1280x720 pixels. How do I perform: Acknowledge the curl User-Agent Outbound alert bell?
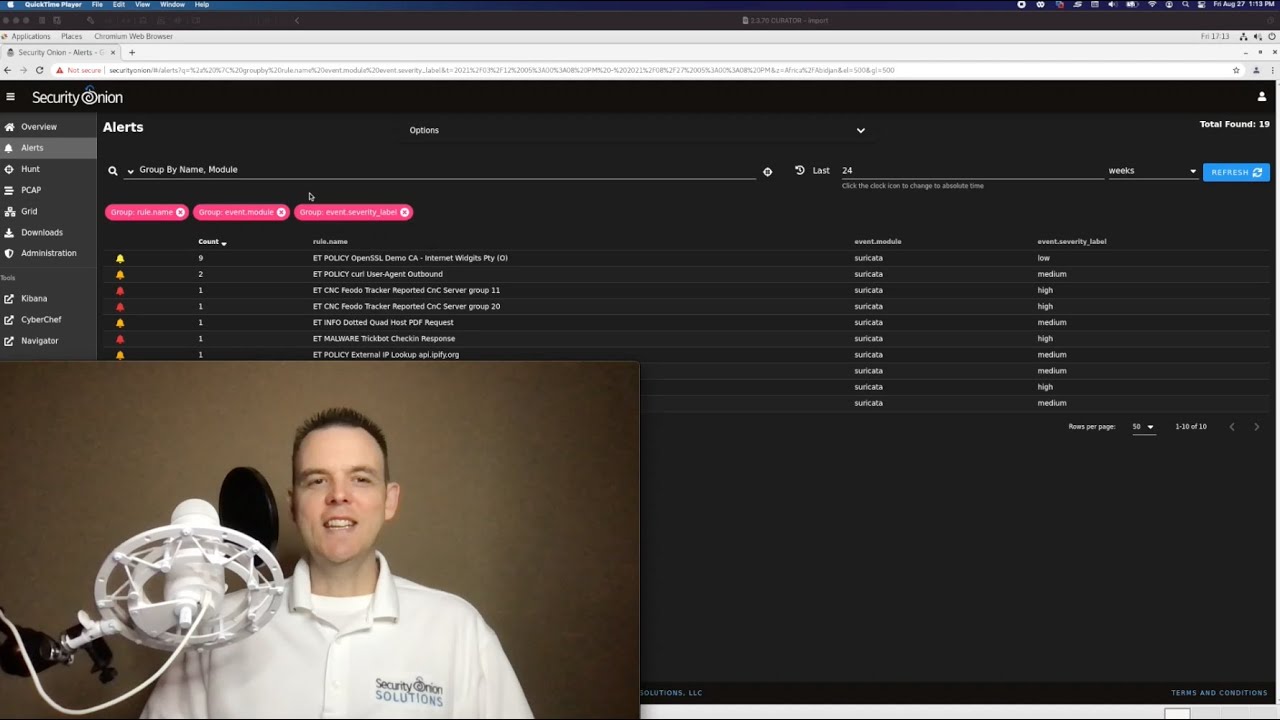[120, 274]
